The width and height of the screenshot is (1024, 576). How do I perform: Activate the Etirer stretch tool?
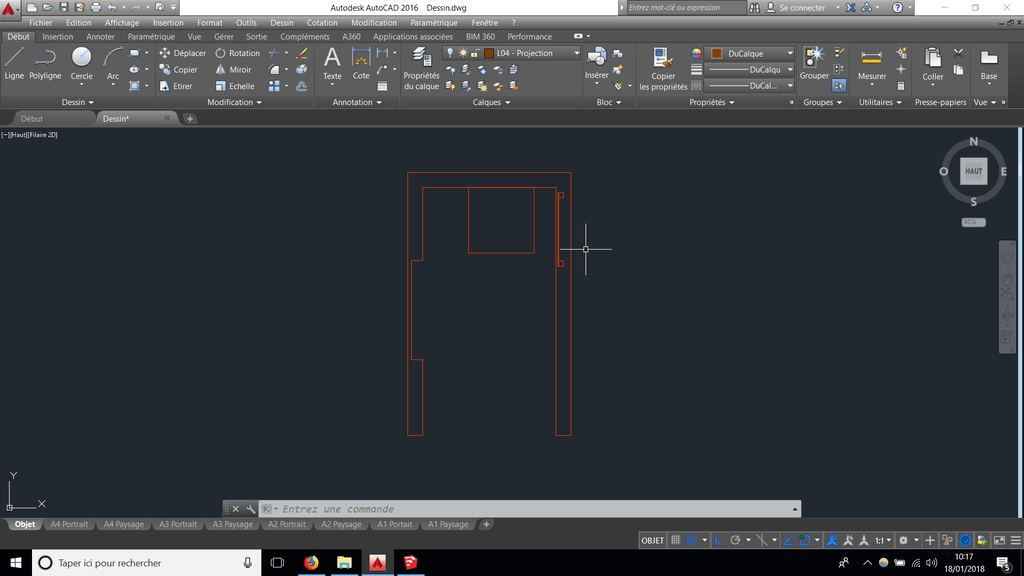pos(176,86)
